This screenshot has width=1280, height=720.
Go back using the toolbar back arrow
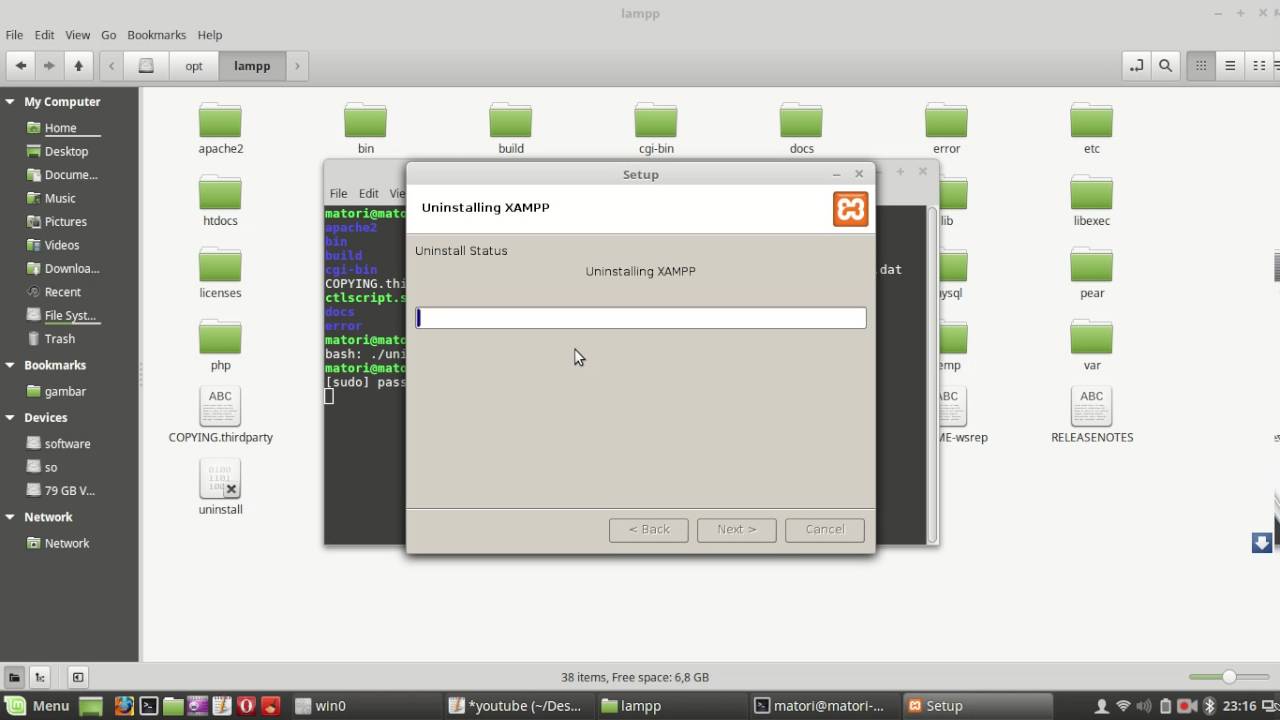20,66
